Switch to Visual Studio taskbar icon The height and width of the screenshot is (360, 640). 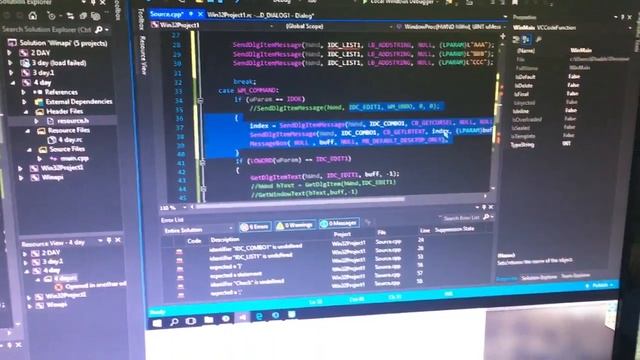point(242,318)
